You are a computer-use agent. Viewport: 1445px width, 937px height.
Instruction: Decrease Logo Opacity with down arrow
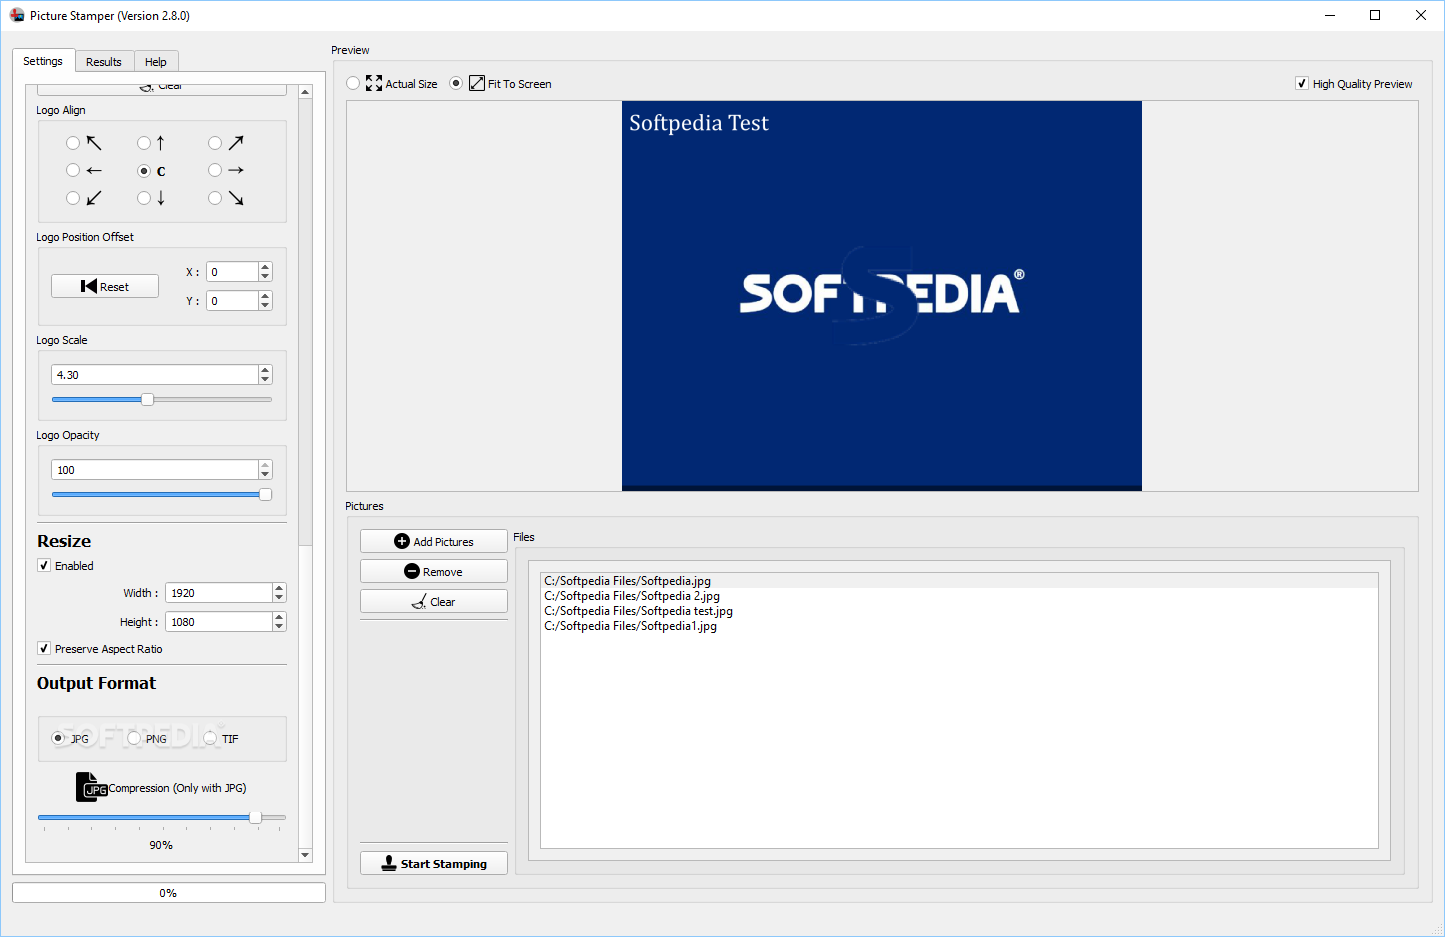click(265, 474)
